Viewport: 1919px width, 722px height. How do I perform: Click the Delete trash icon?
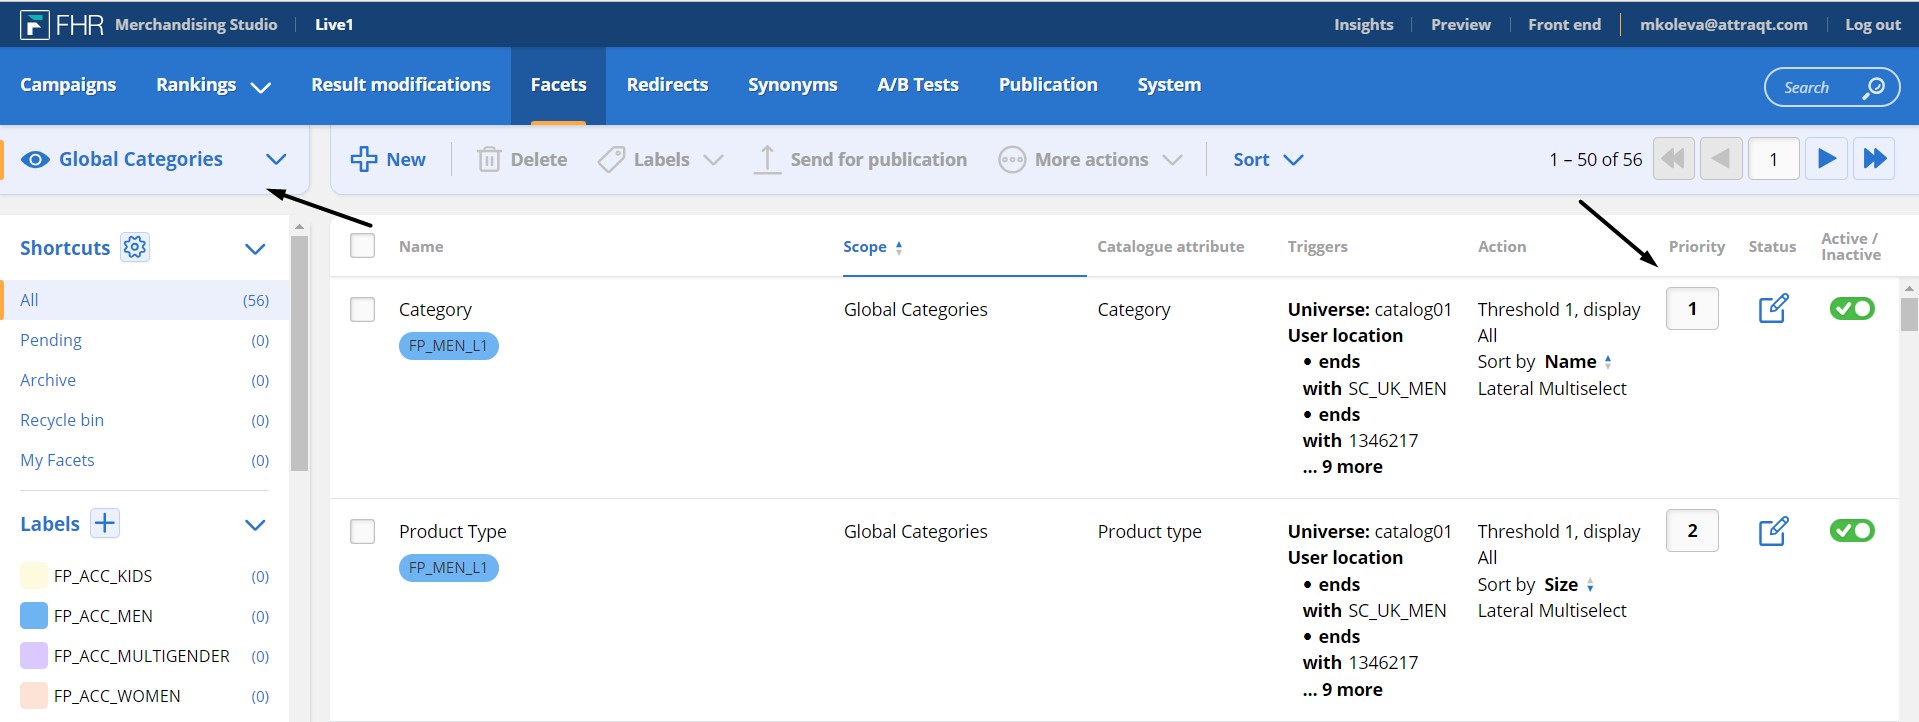pyautogui.click(x=489, y=159)
